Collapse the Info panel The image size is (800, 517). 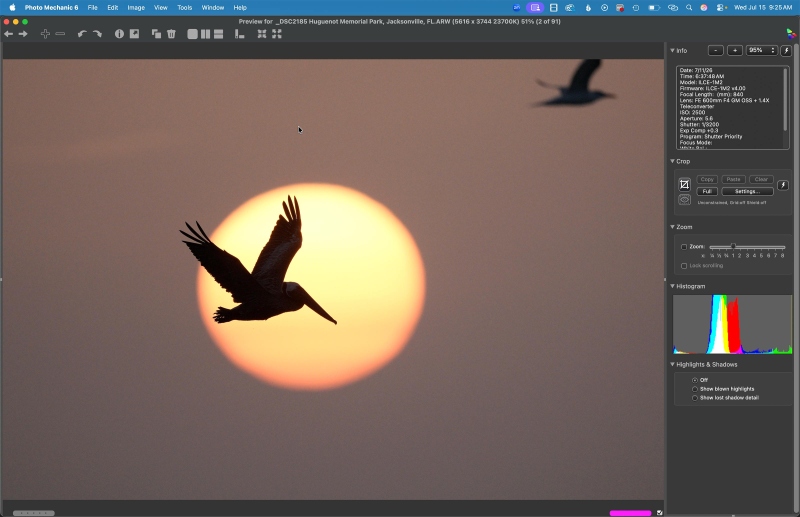[x=672, y=50]
